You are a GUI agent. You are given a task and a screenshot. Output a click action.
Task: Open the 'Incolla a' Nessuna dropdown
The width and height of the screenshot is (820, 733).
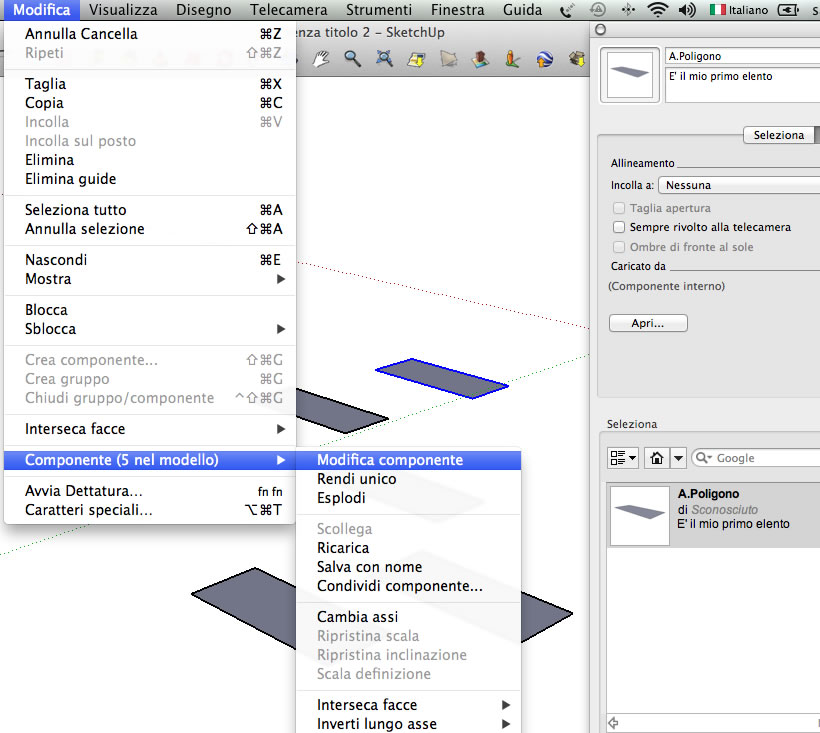pos(738,185)
